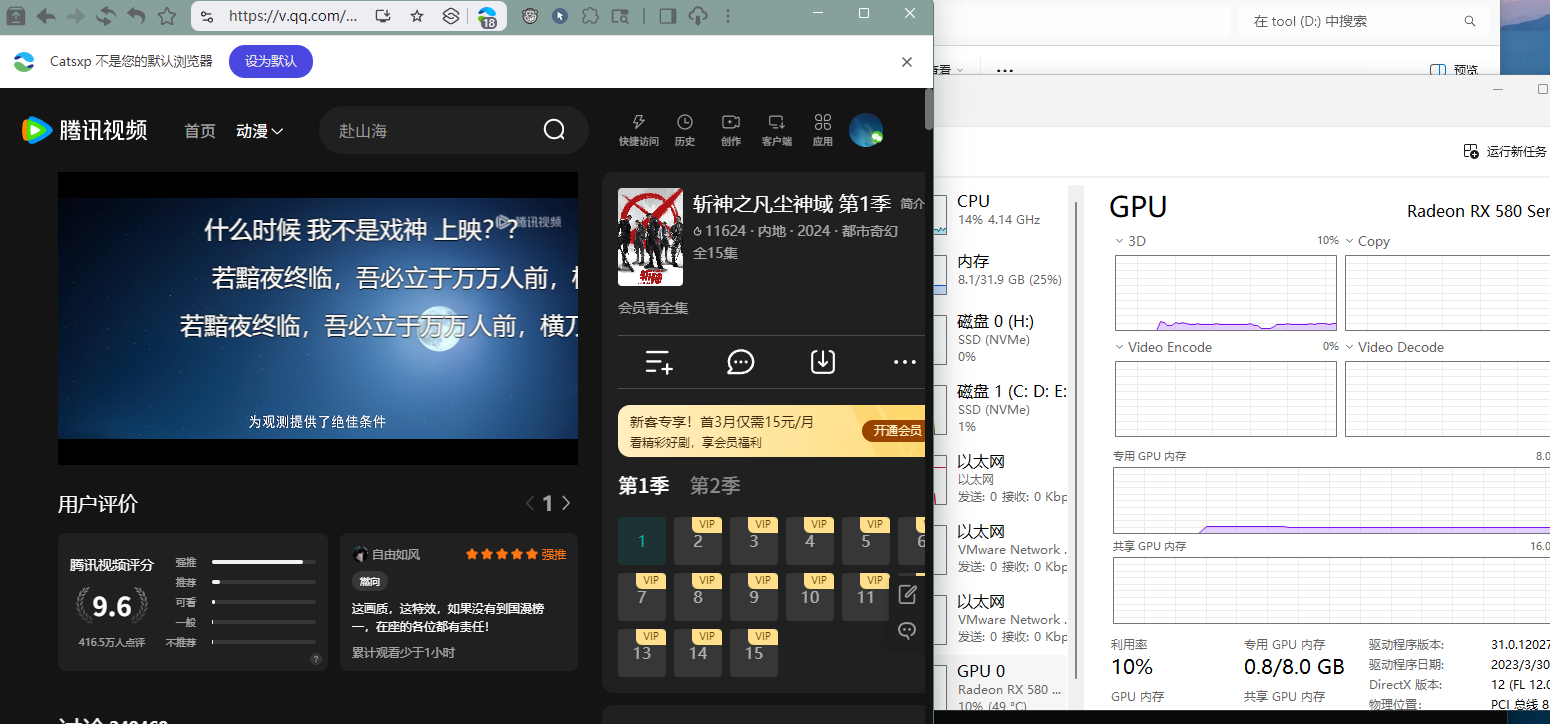The image size is (1550, 724).
Task: Click the undo-close-tab curved arrow icon
Action: (136, 16)
